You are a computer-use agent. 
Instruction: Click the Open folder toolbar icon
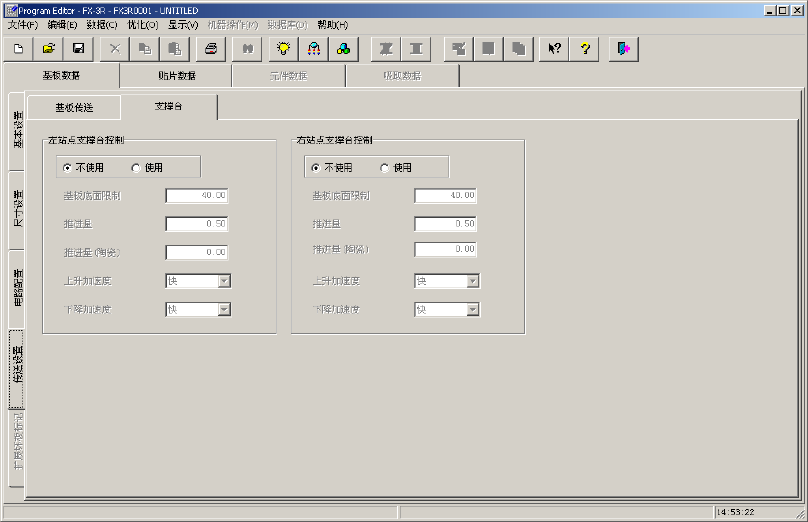coord(48,48)
